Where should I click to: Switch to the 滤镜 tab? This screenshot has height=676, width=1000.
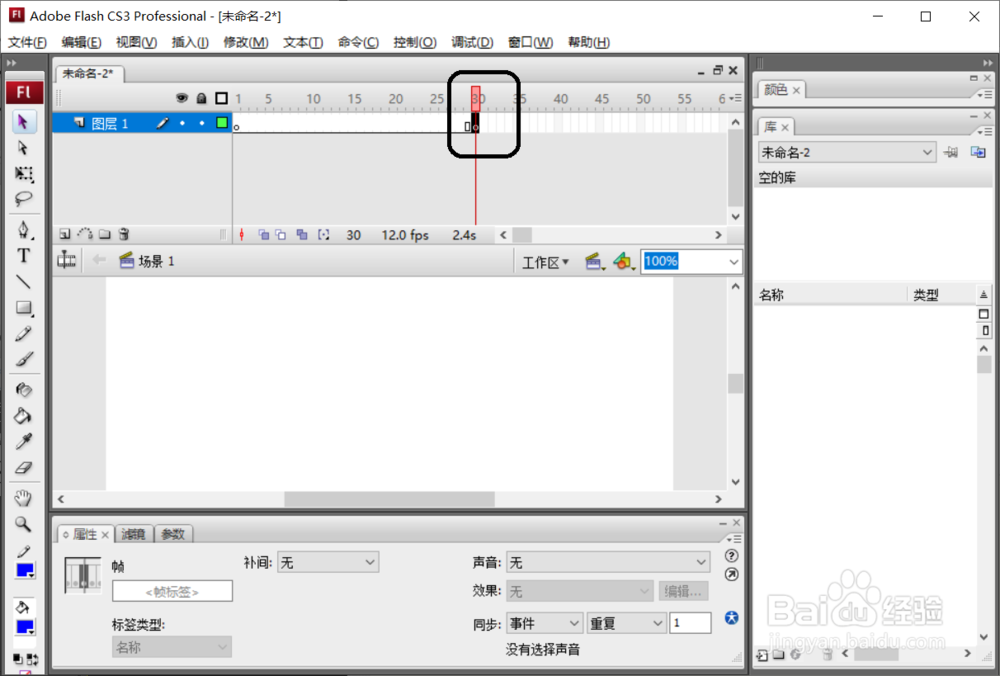point(133,534)
